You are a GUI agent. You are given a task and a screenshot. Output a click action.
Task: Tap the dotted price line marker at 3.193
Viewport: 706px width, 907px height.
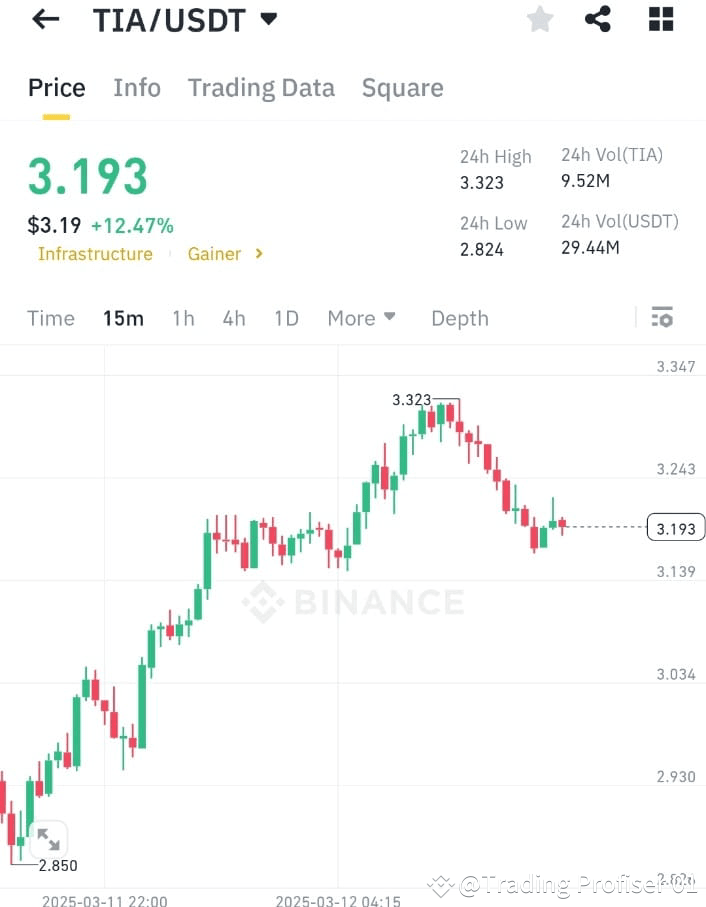pyautogui.click(x=675, y=527)
